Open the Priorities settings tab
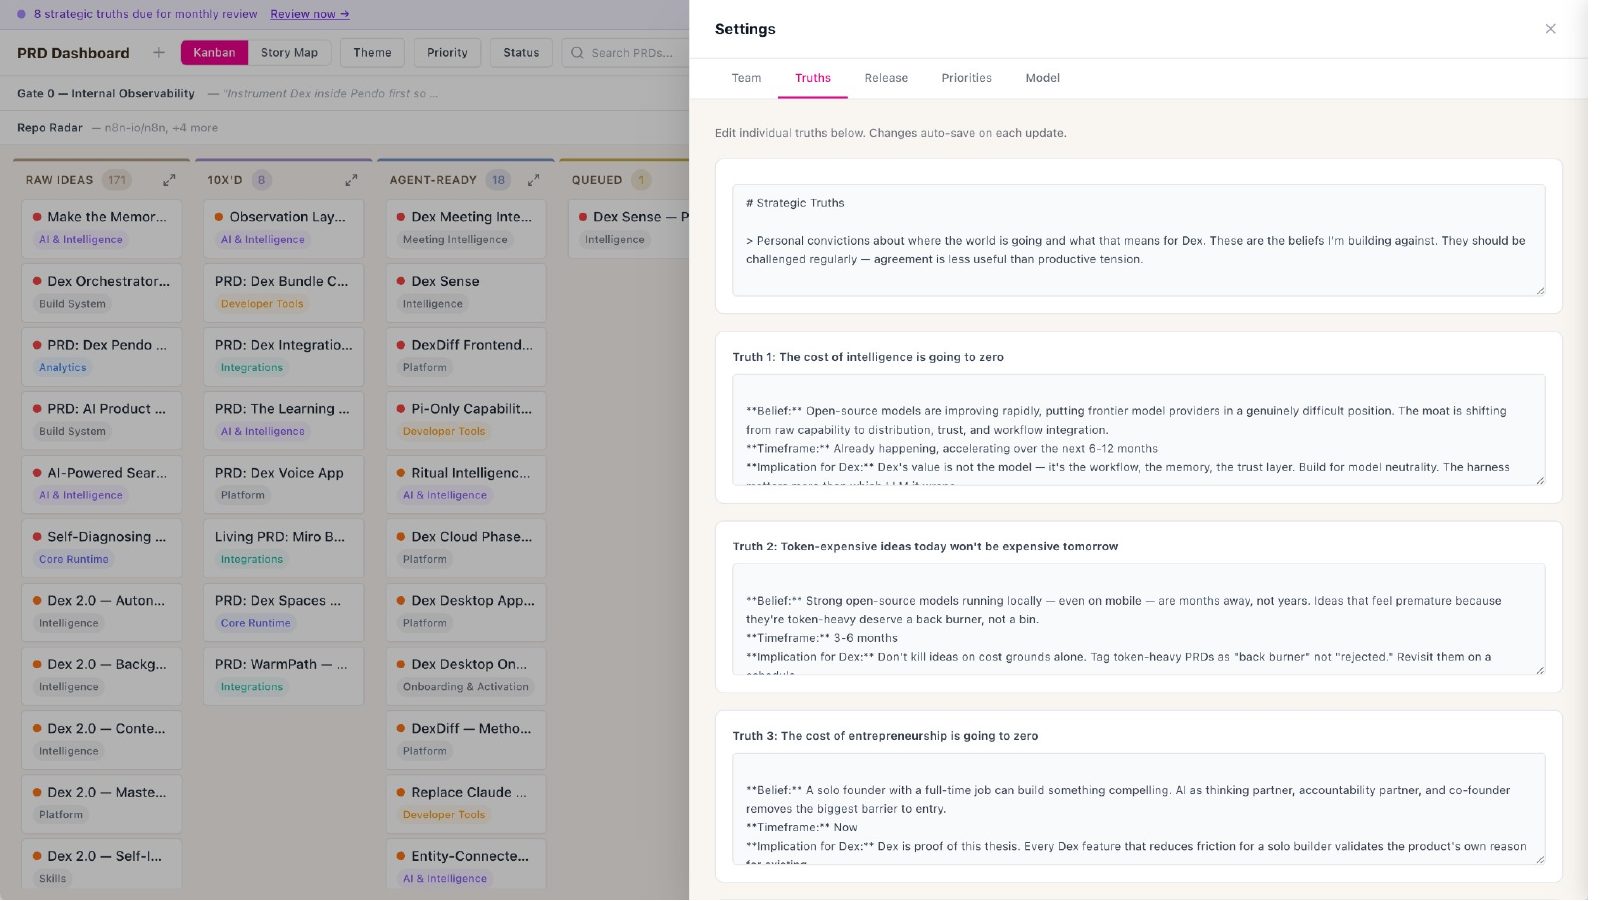 coord(966,78)
